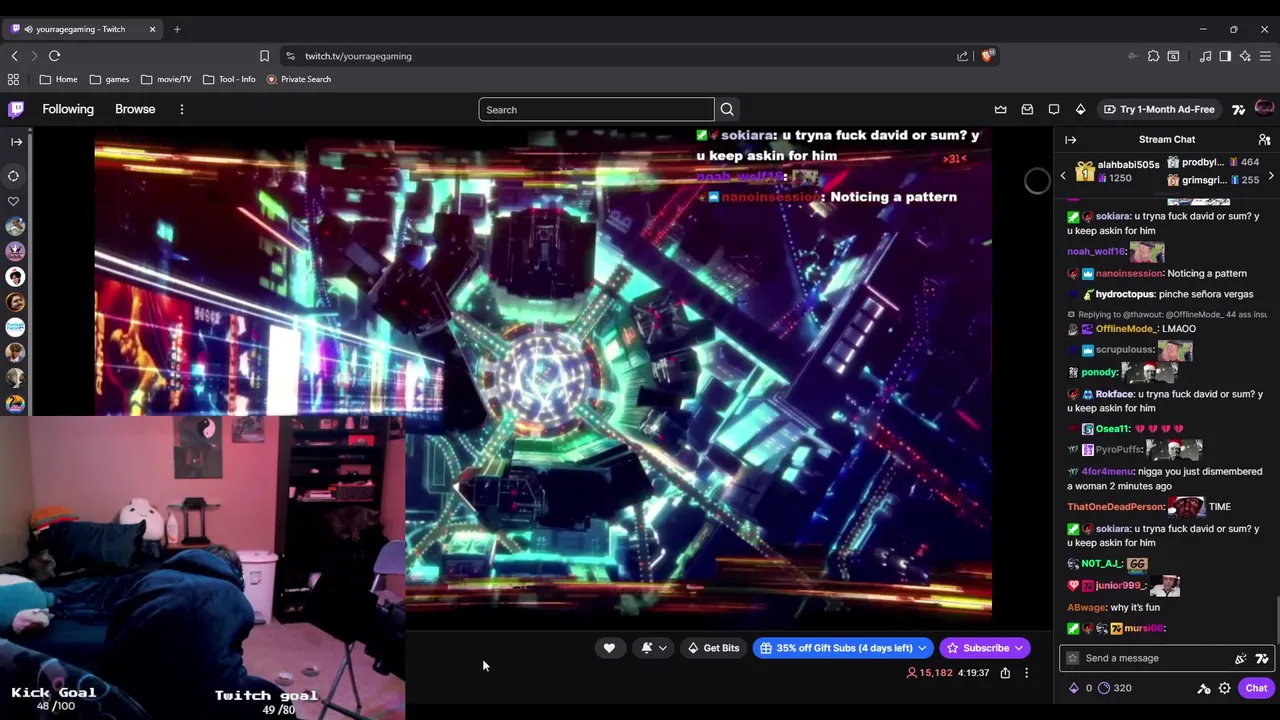Click the chat scrollbar

1277,620
